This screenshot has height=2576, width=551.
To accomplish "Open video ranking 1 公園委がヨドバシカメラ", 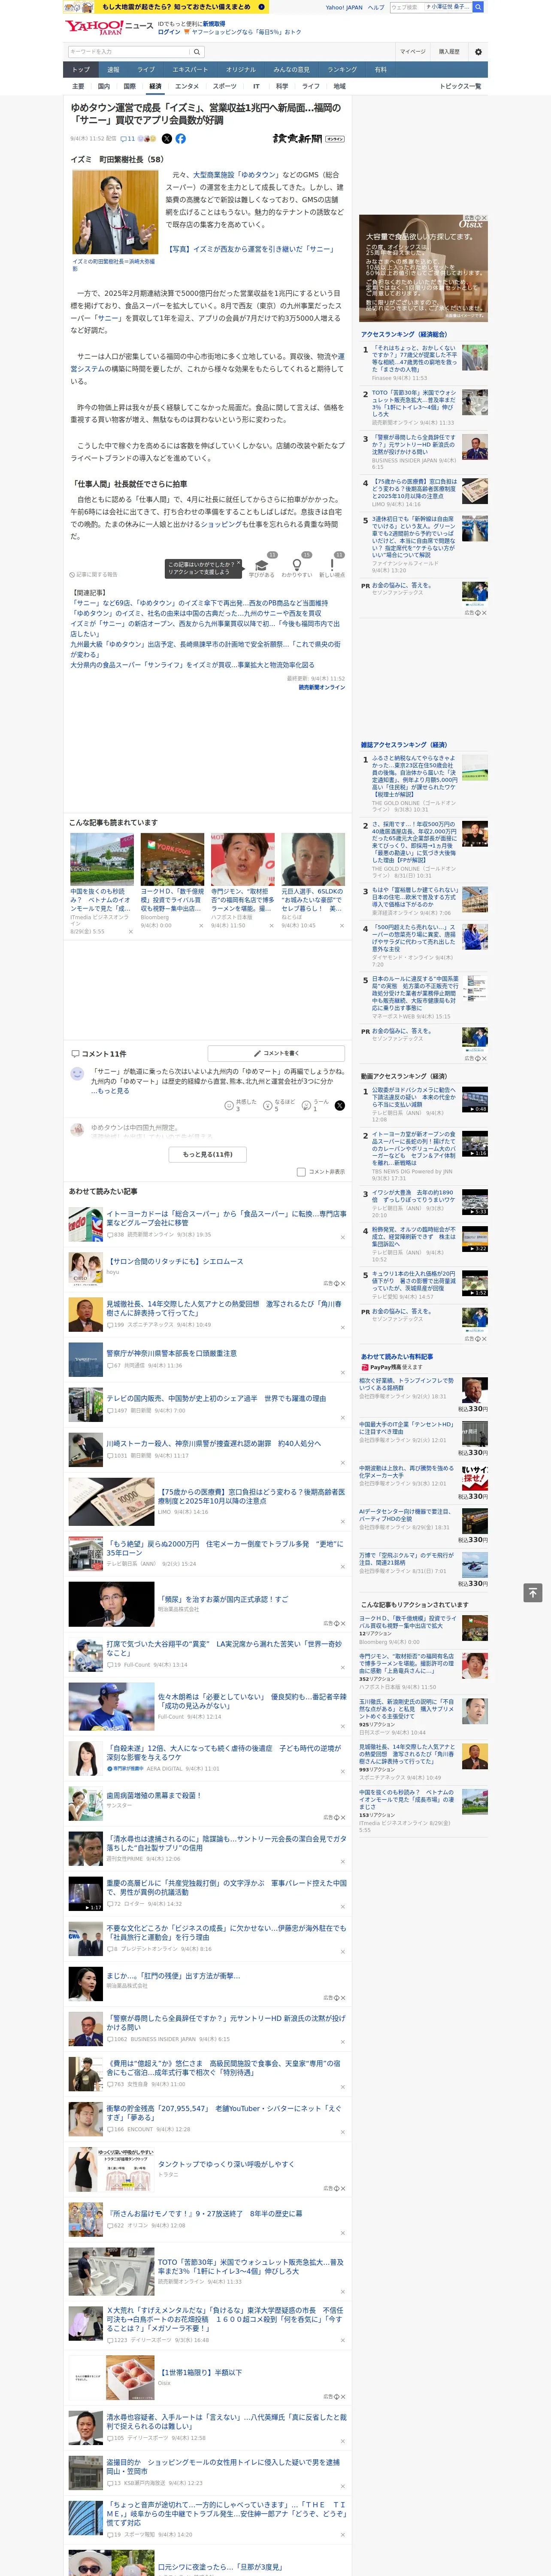I will (x=414, y=1096).
